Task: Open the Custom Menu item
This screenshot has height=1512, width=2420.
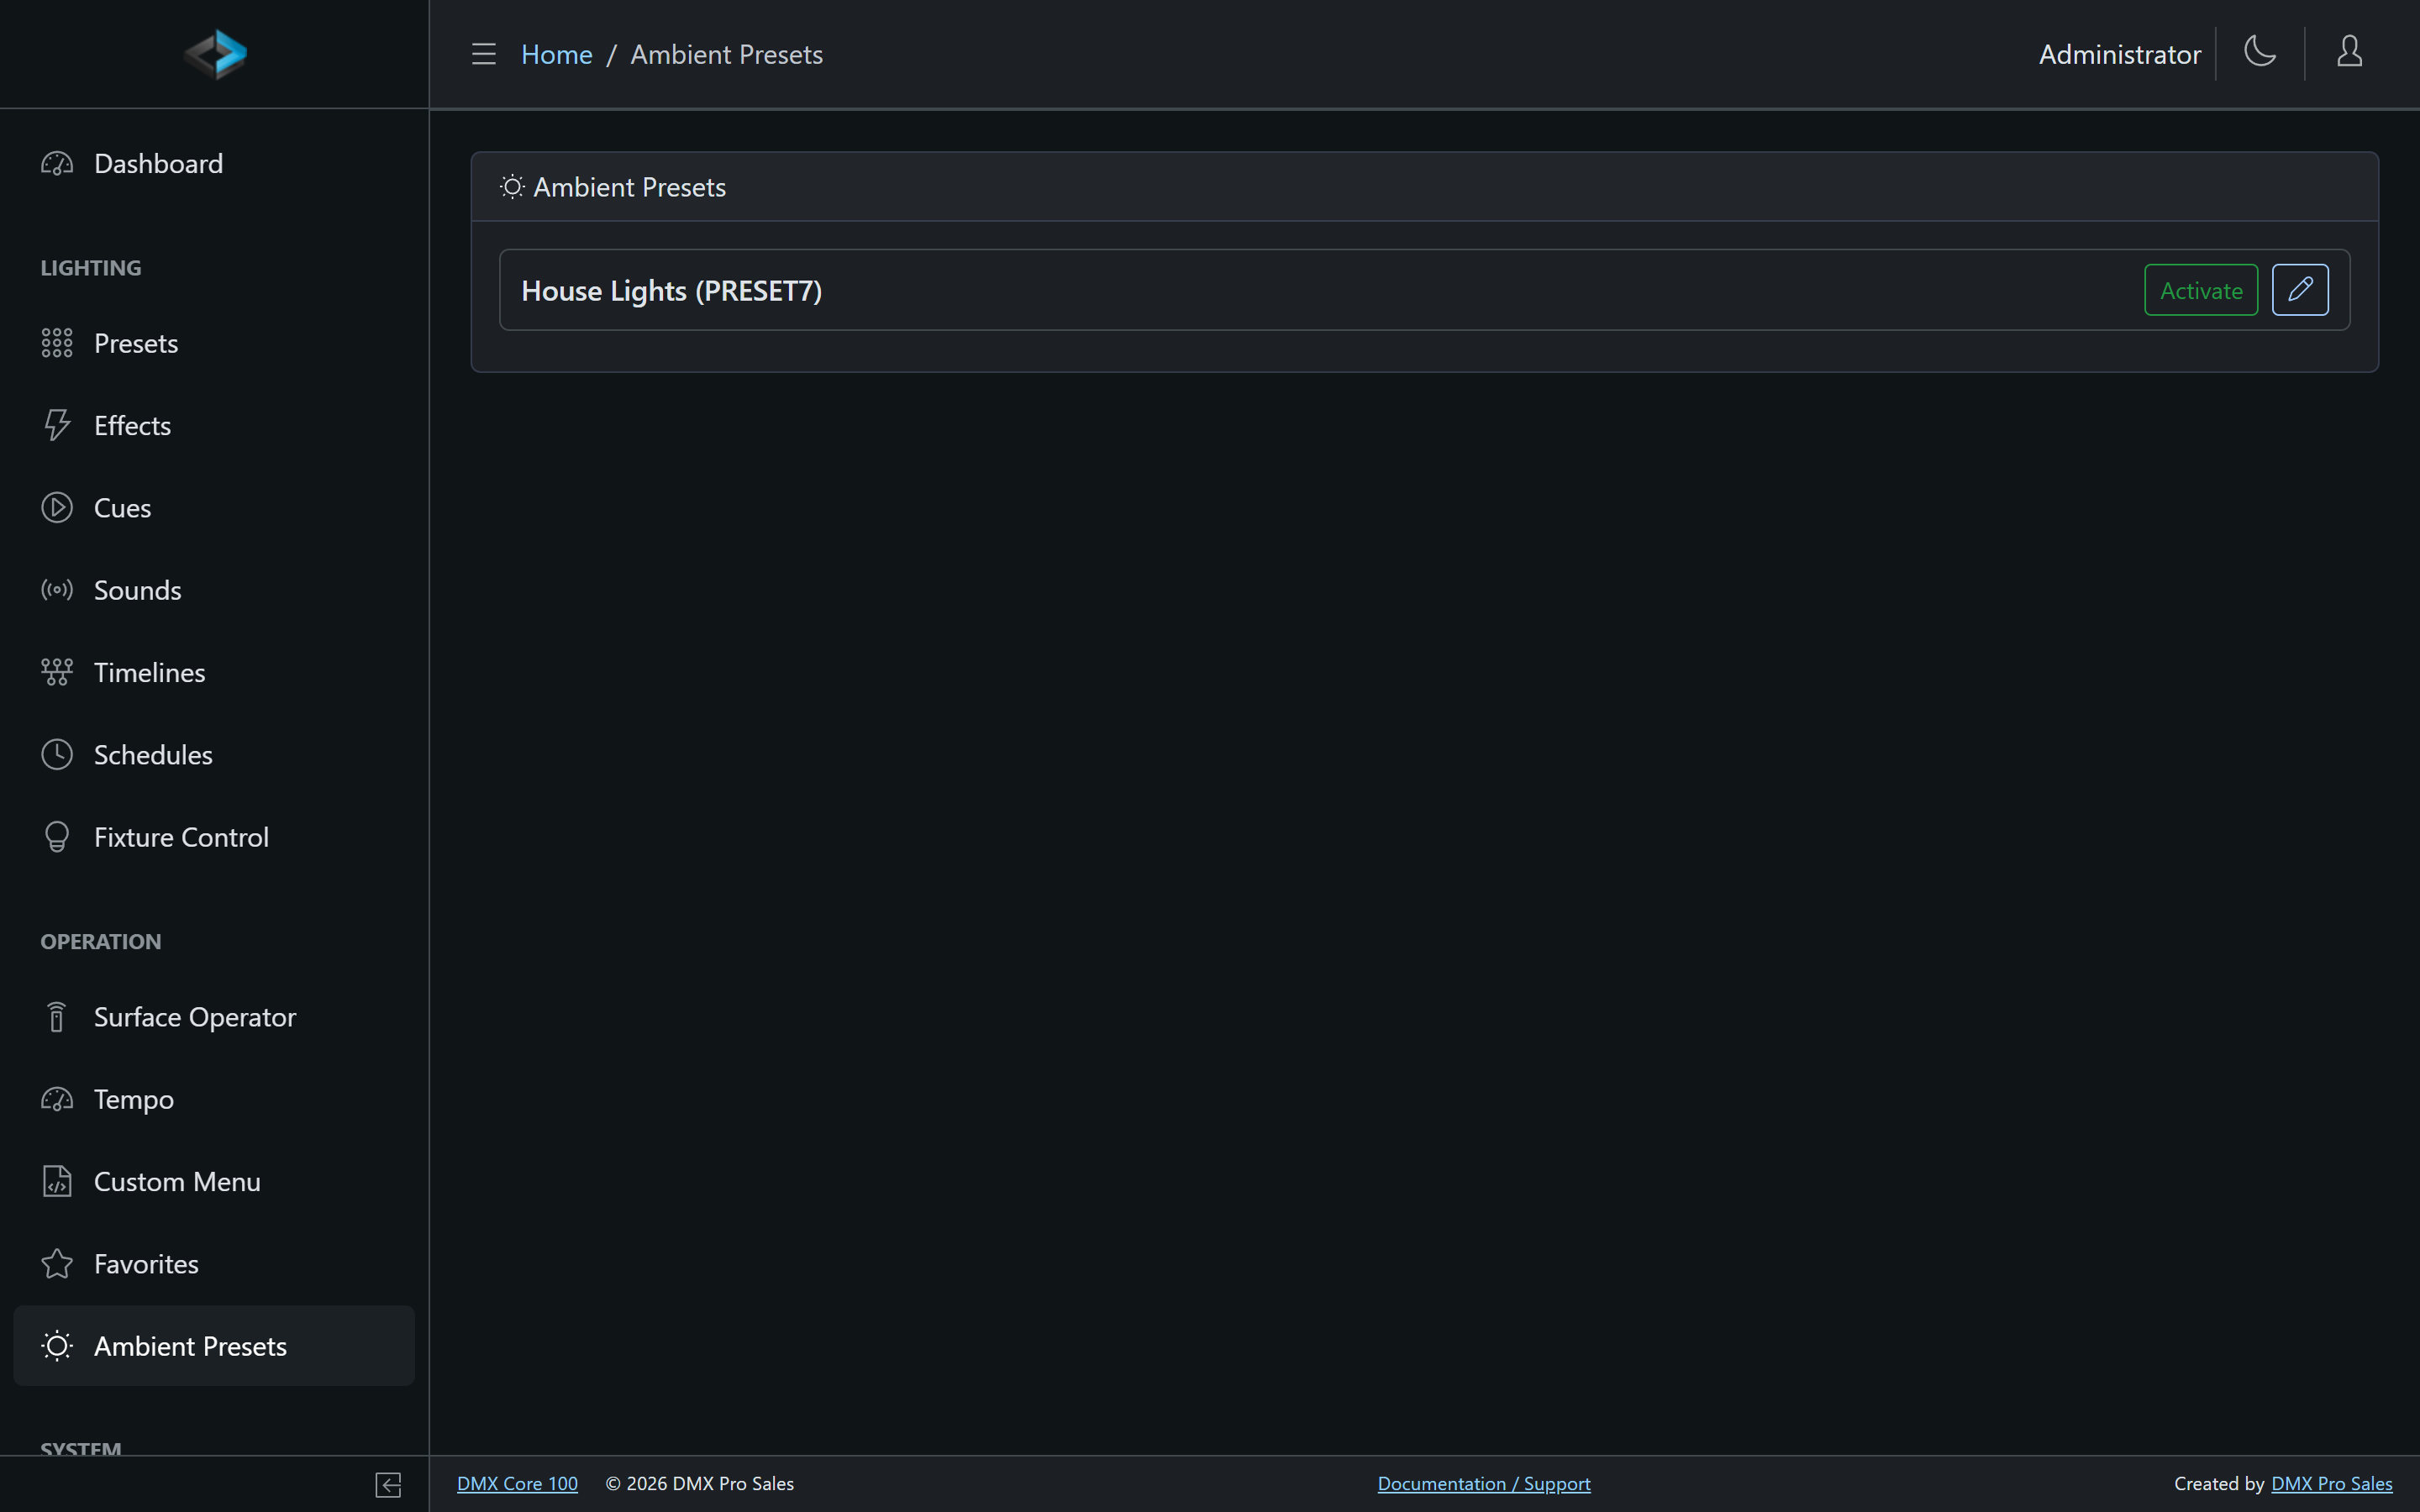Action: click(x=214, y=1182)
